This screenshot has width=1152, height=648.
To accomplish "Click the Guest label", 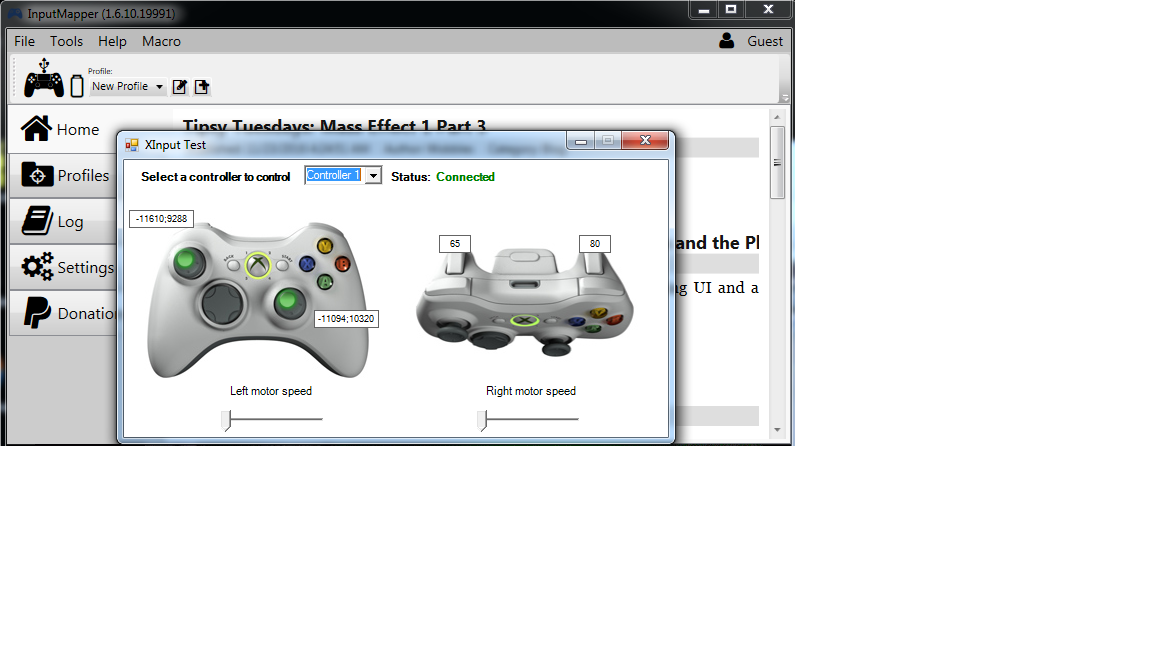I will tap(765, 41).
